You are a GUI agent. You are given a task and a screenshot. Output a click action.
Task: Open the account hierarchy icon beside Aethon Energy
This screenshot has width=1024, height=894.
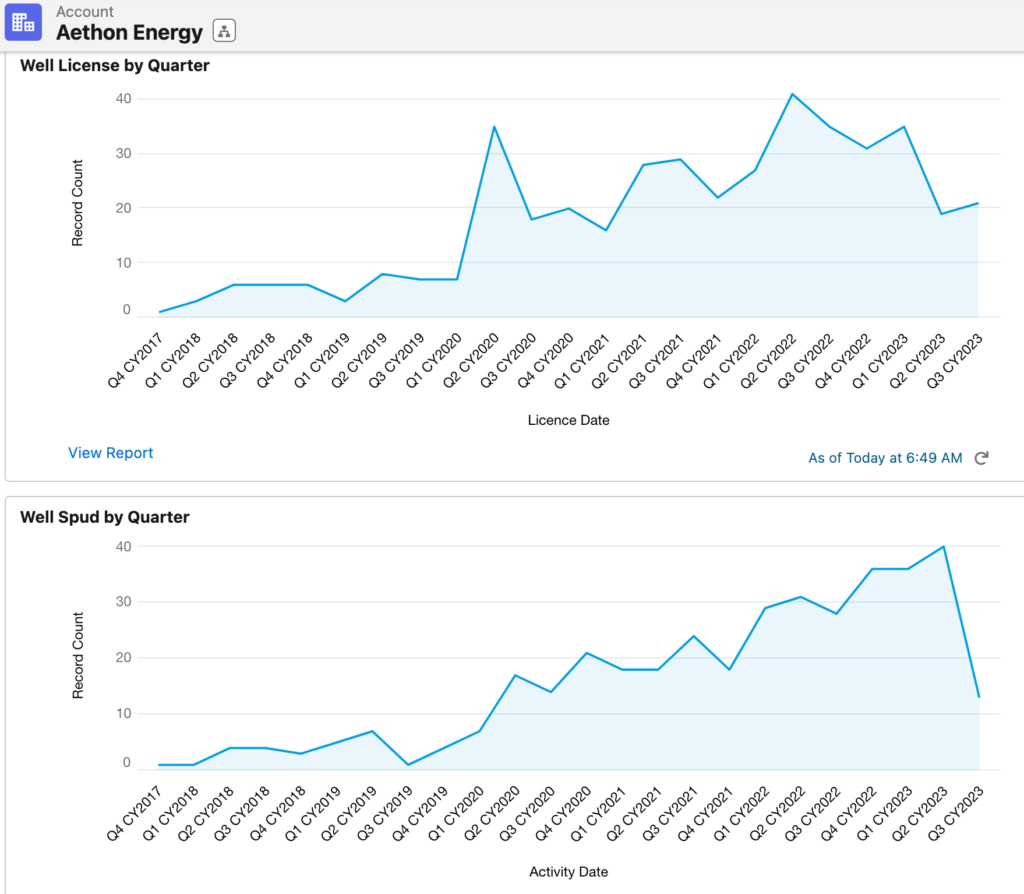tap(224, 32)
